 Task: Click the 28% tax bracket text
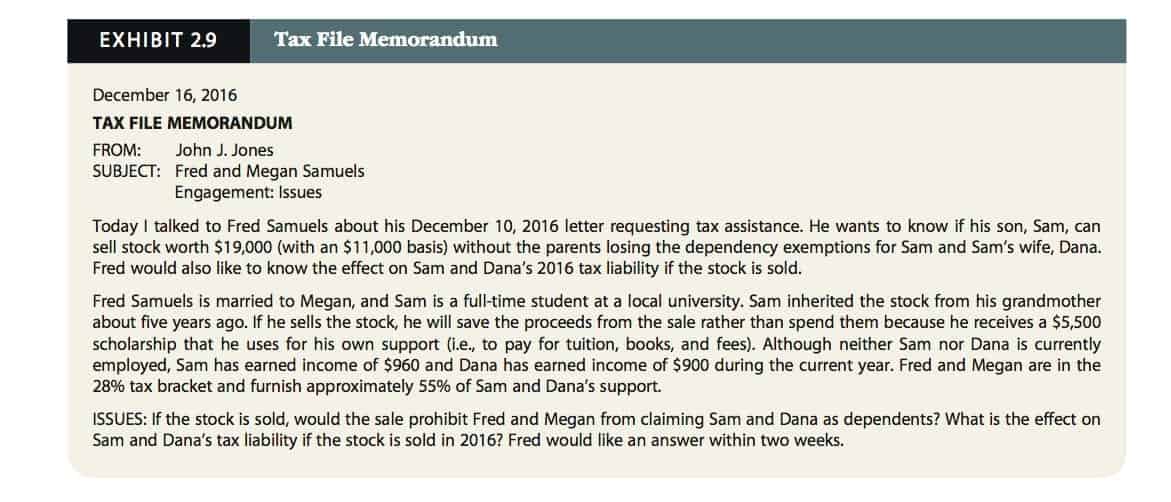(x=108, y=386)
